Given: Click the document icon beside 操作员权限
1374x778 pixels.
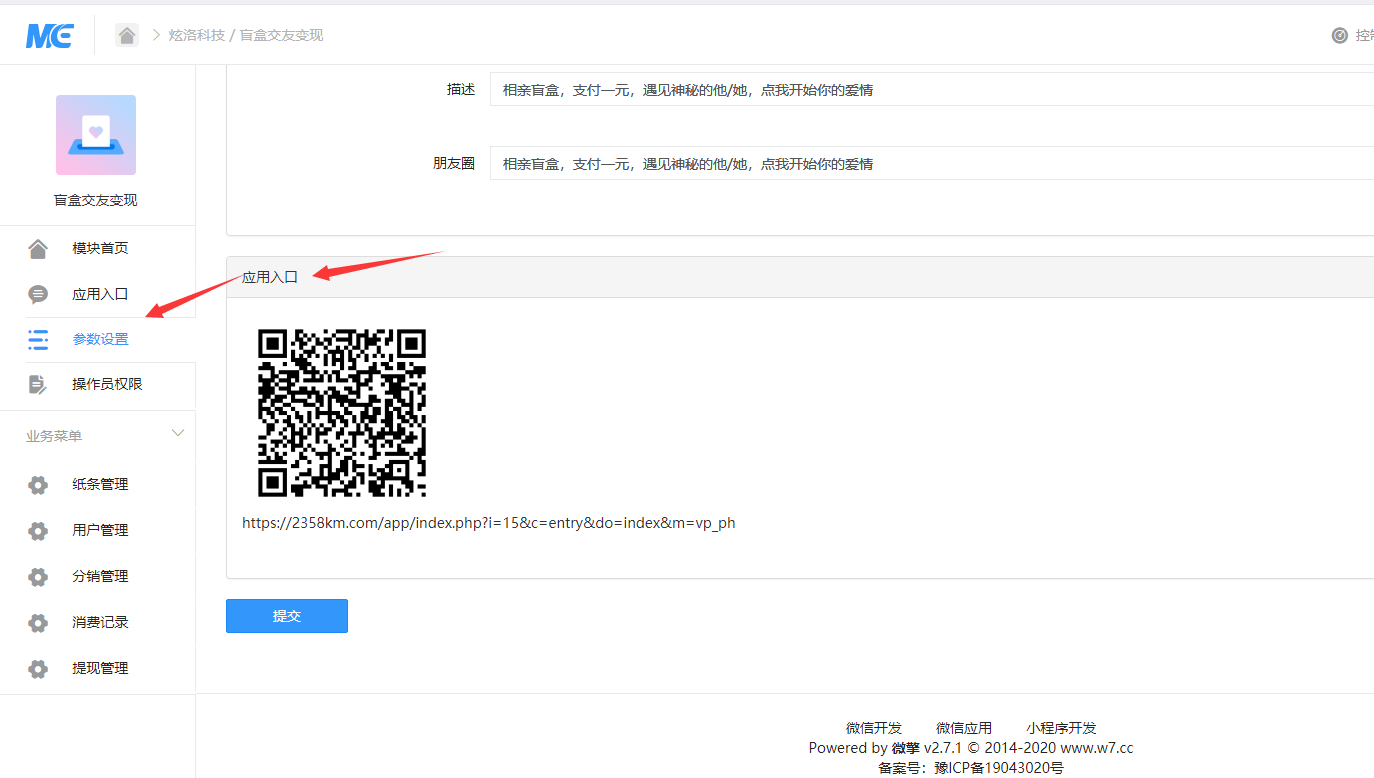Looking at the screenshot, I should (38, 384).
